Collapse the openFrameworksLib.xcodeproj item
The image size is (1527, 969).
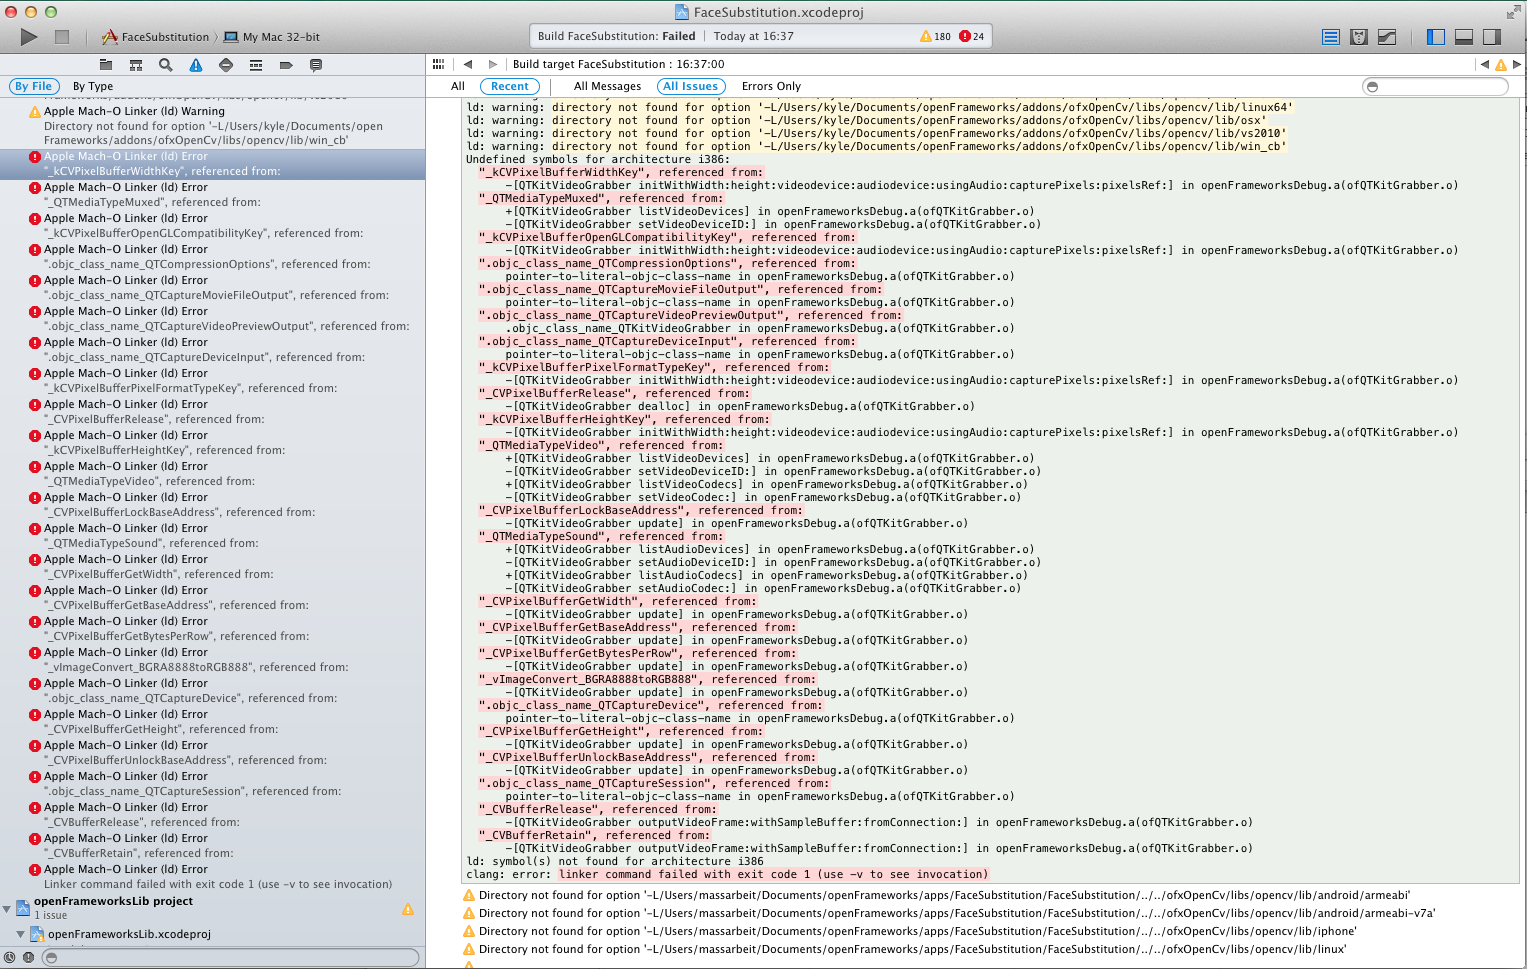point(21,934)
